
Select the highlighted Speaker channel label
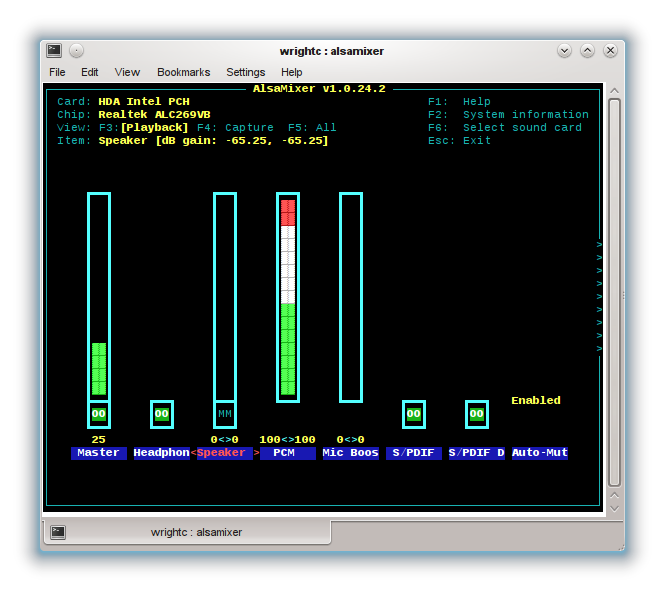click(225, 453)
